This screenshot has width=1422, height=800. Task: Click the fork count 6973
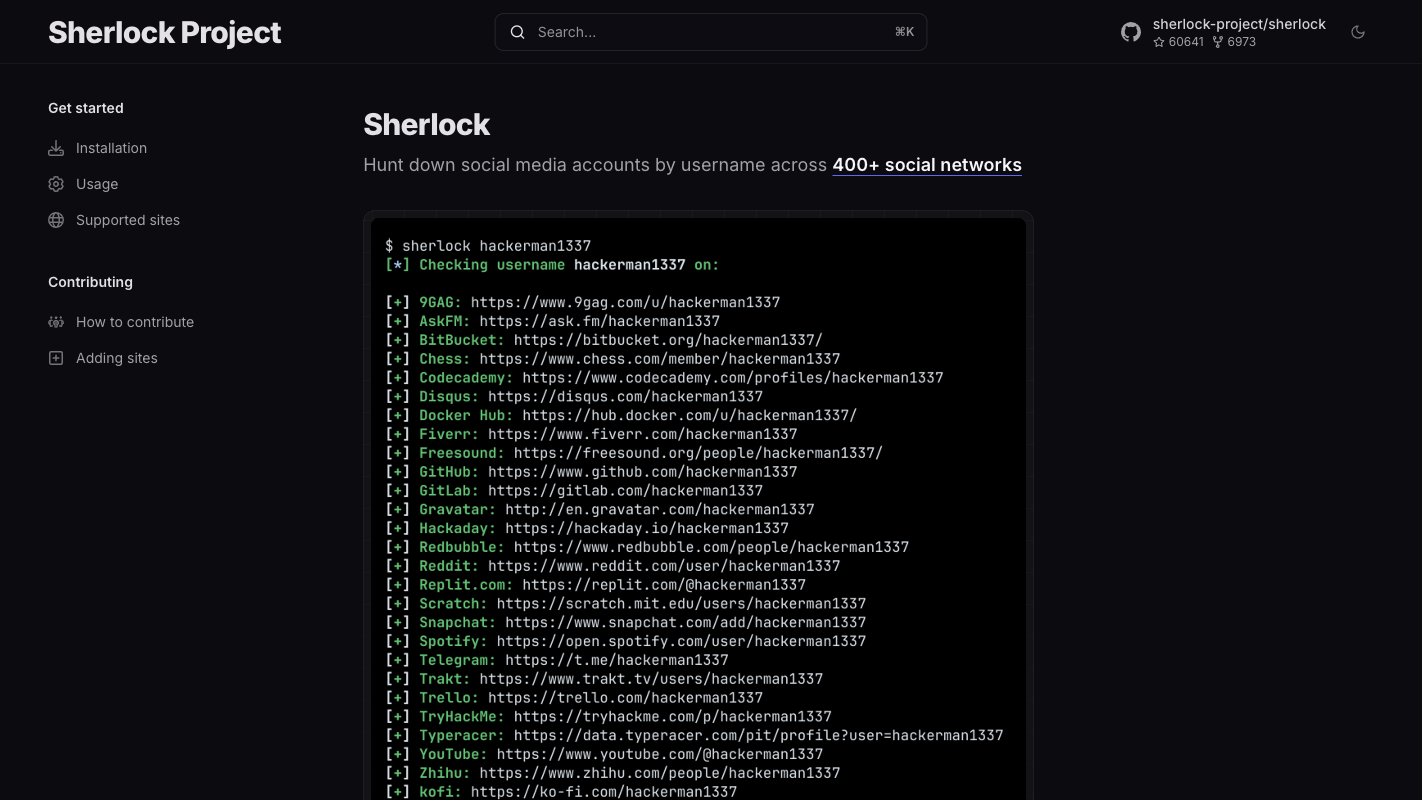point(1234,42)
